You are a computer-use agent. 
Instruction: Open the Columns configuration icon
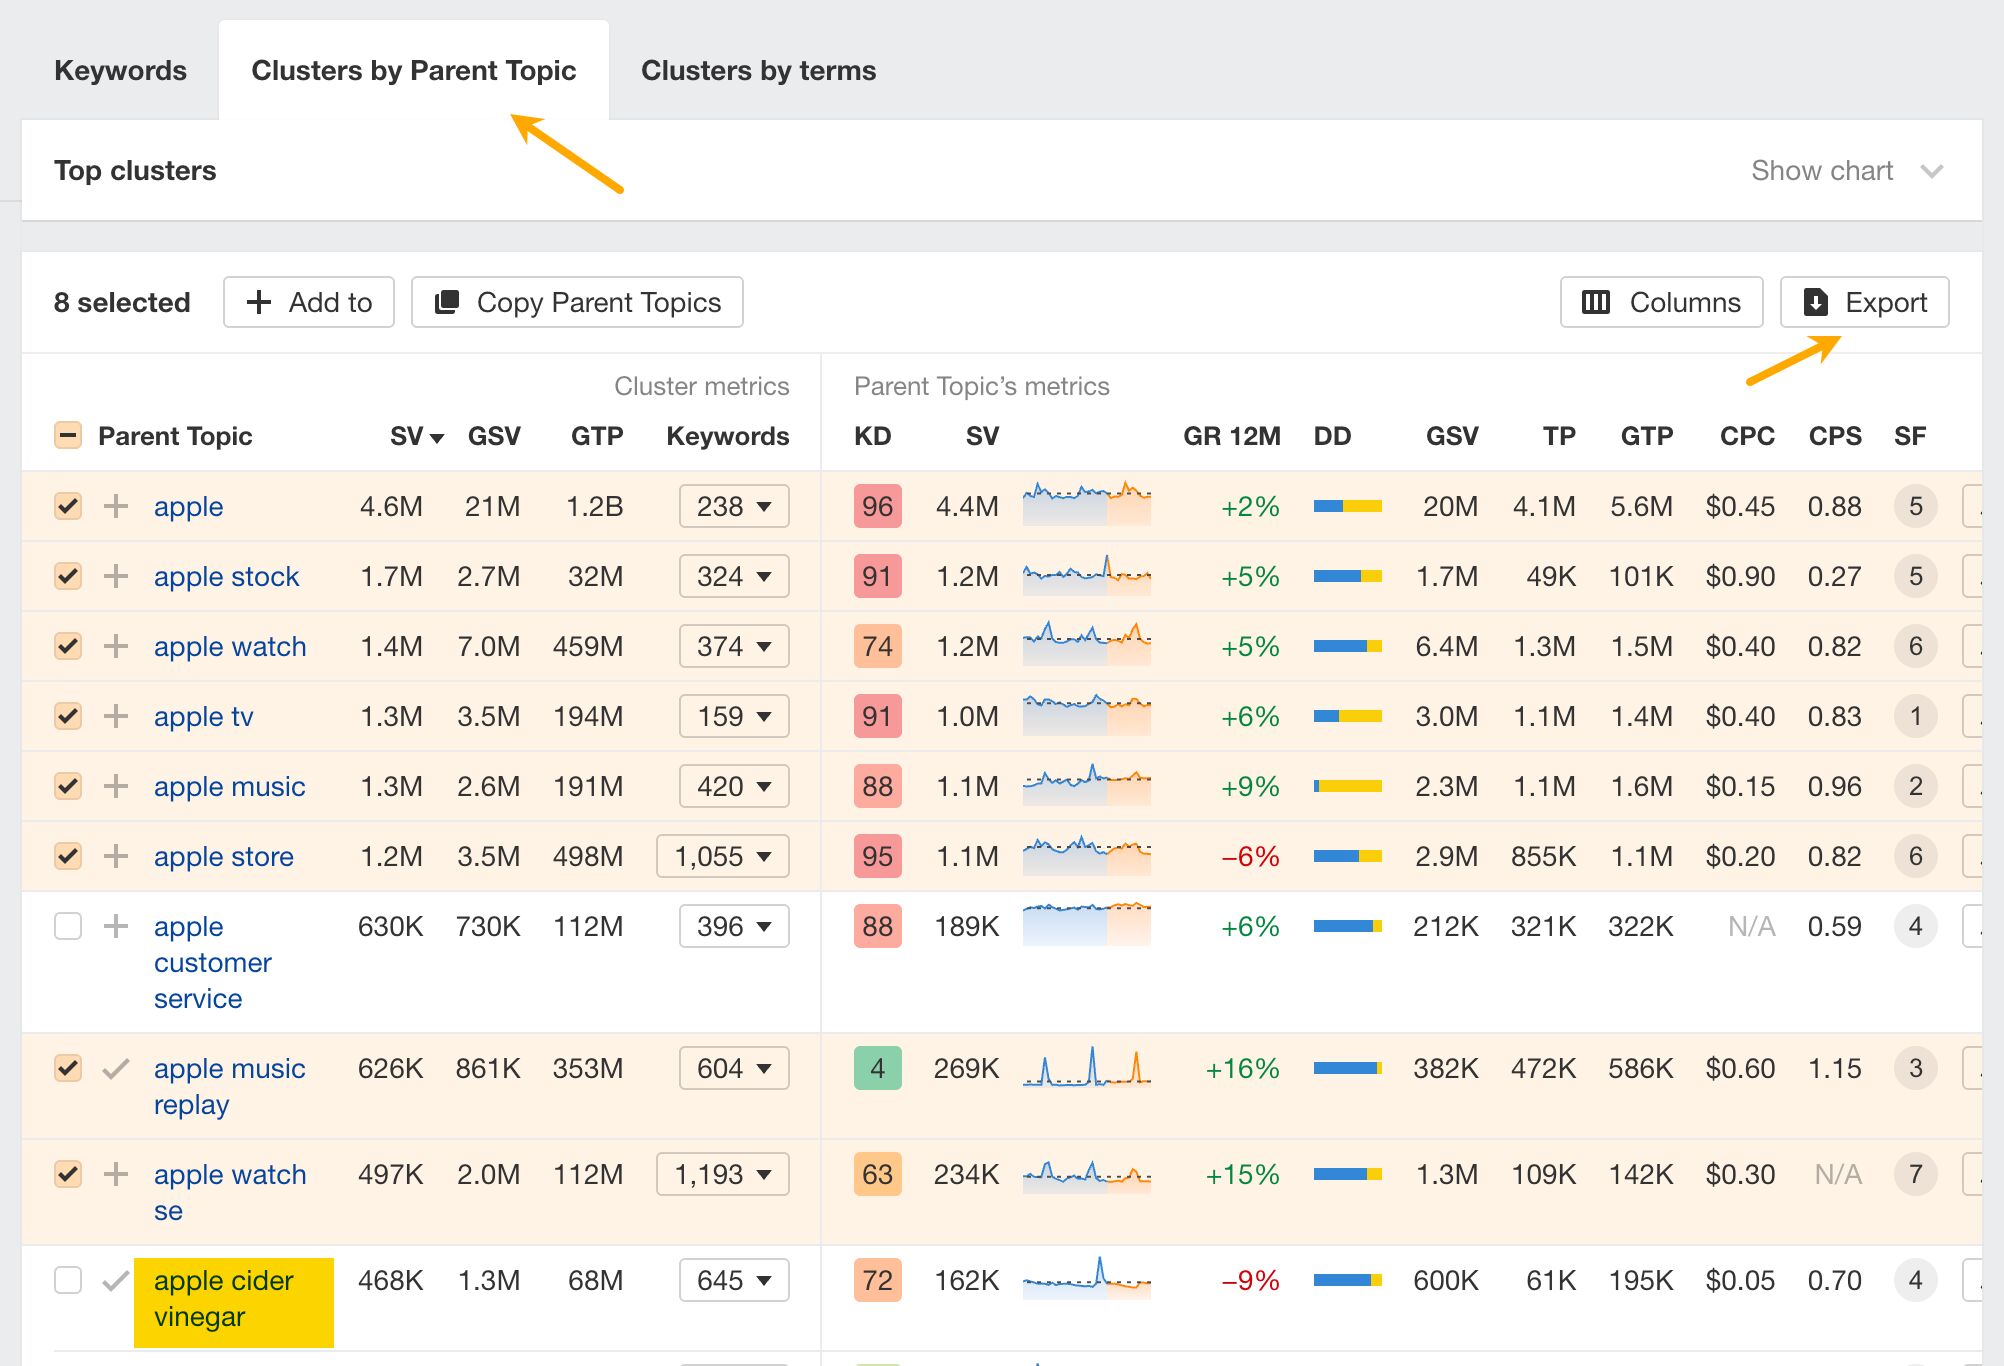(x=1597, y=302)
